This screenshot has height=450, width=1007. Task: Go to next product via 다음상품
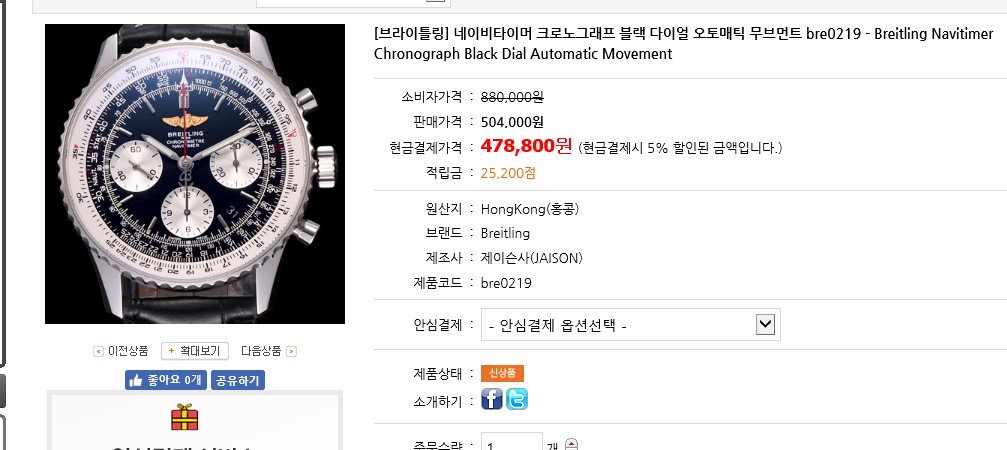point(261,351)
